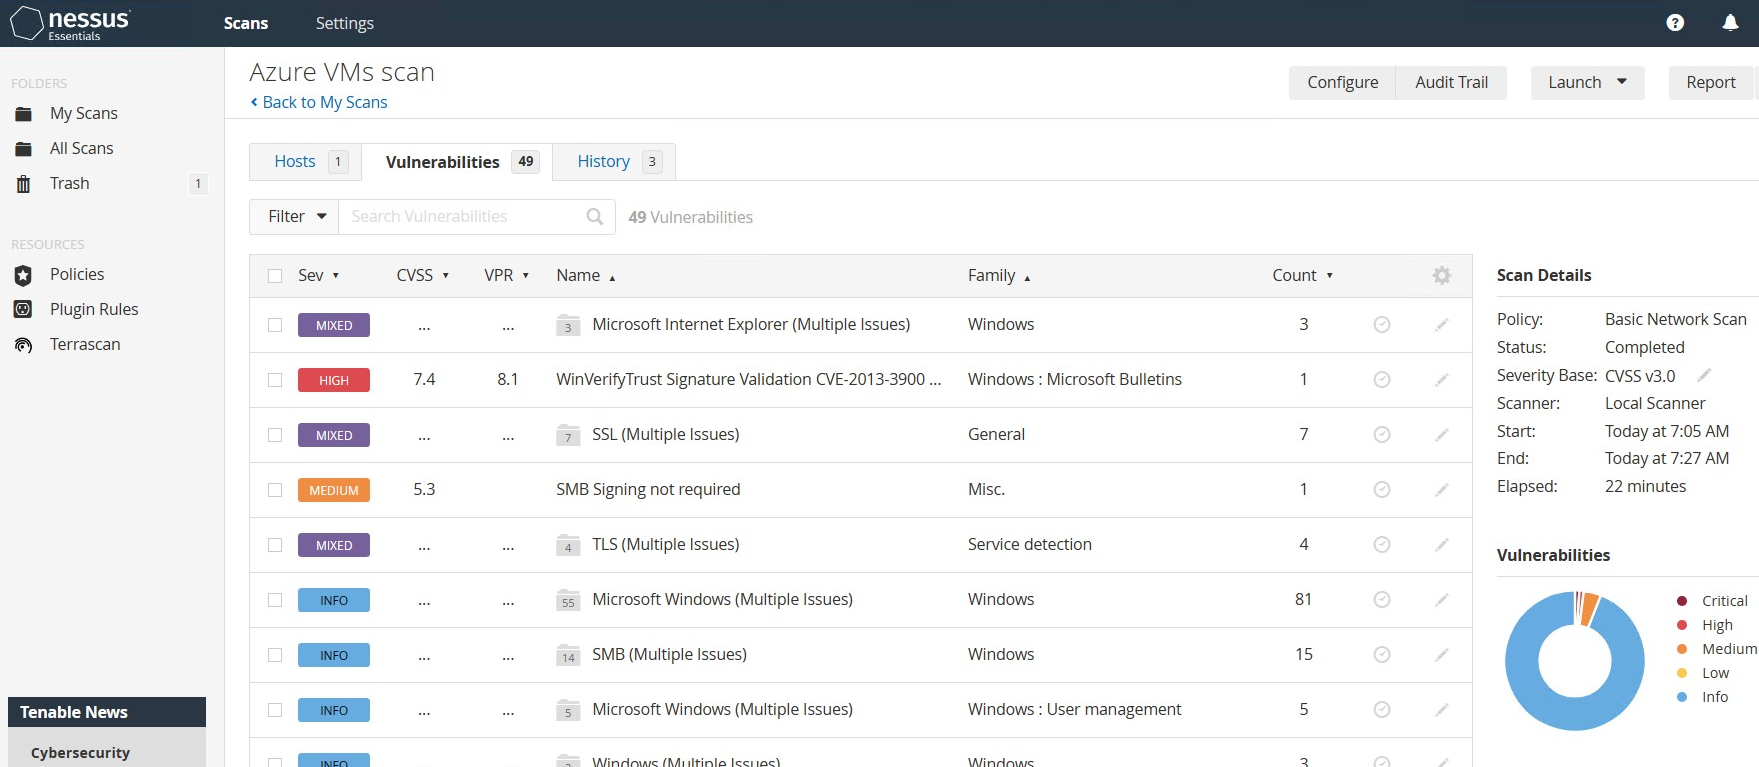The image size is (1759, 767).
Task: Check the TLS (Multiple Issues) row checkbox
Action: point(275,545)
